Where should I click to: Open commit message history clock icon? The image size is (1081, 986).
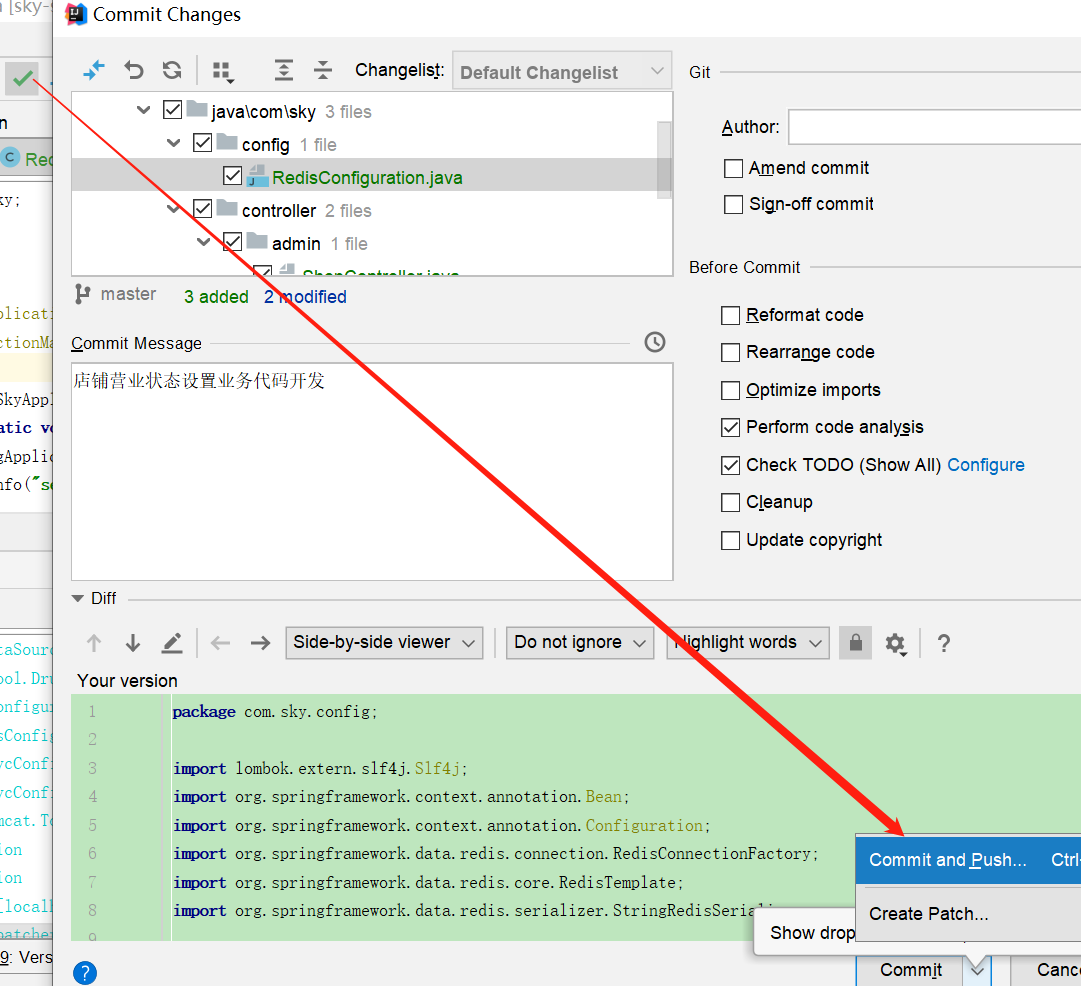click(x=655, y=342)
